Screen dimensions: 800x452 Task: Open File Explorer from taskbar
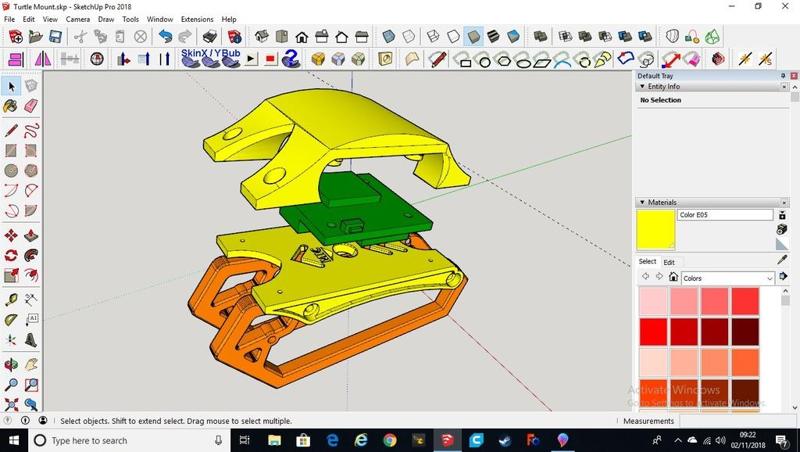coord(274,440)
